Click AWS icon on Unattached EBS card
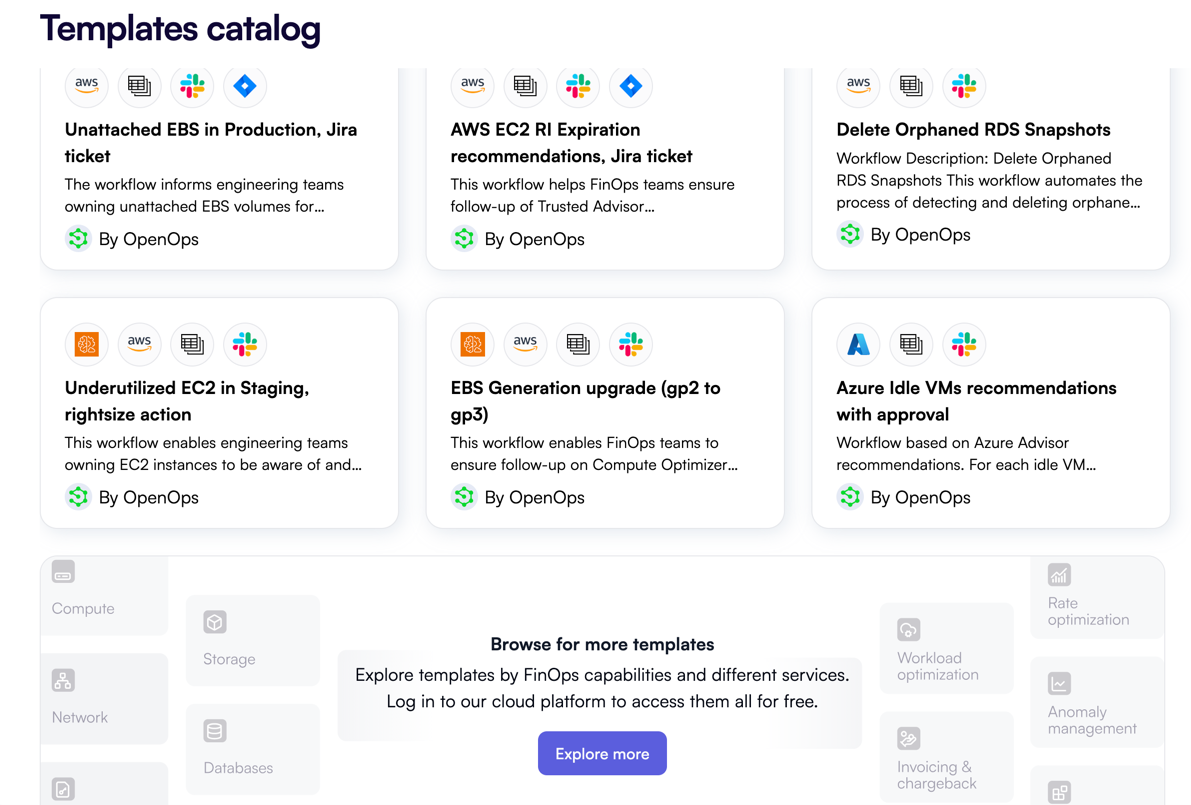This screenshot has width=1191, height=805. point(87,86)
